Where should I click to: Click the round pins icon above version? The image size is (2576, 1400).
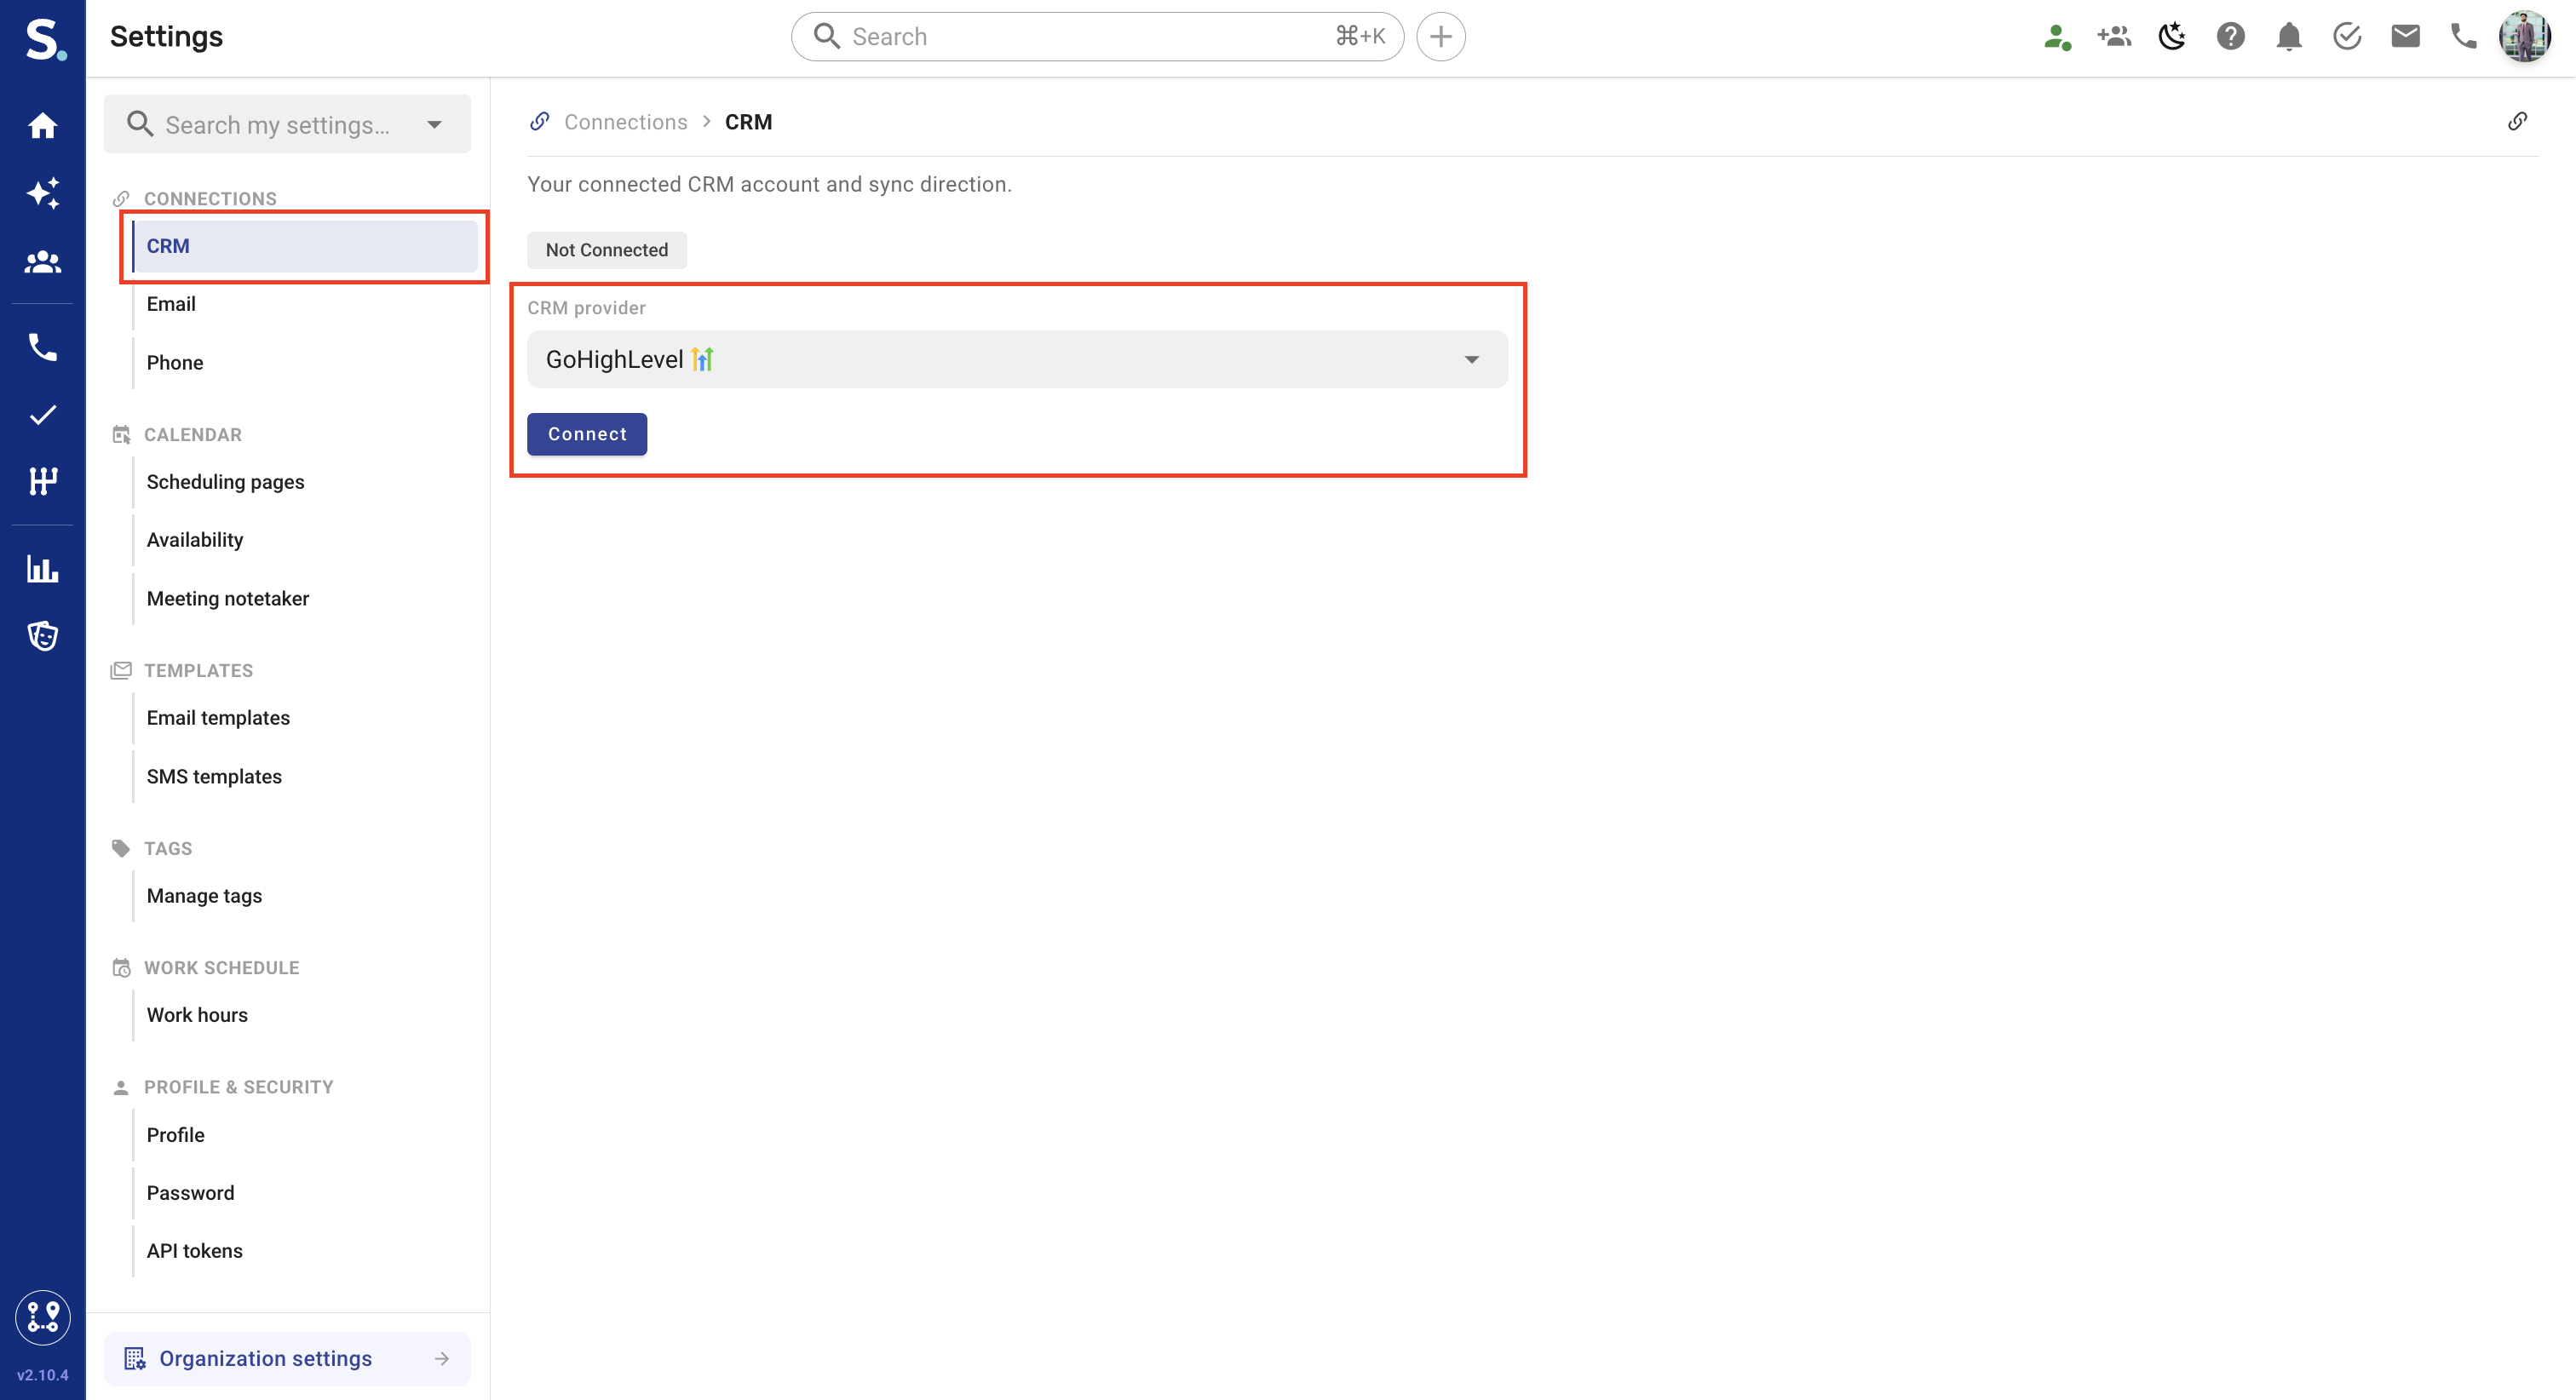click(42, 1317)
